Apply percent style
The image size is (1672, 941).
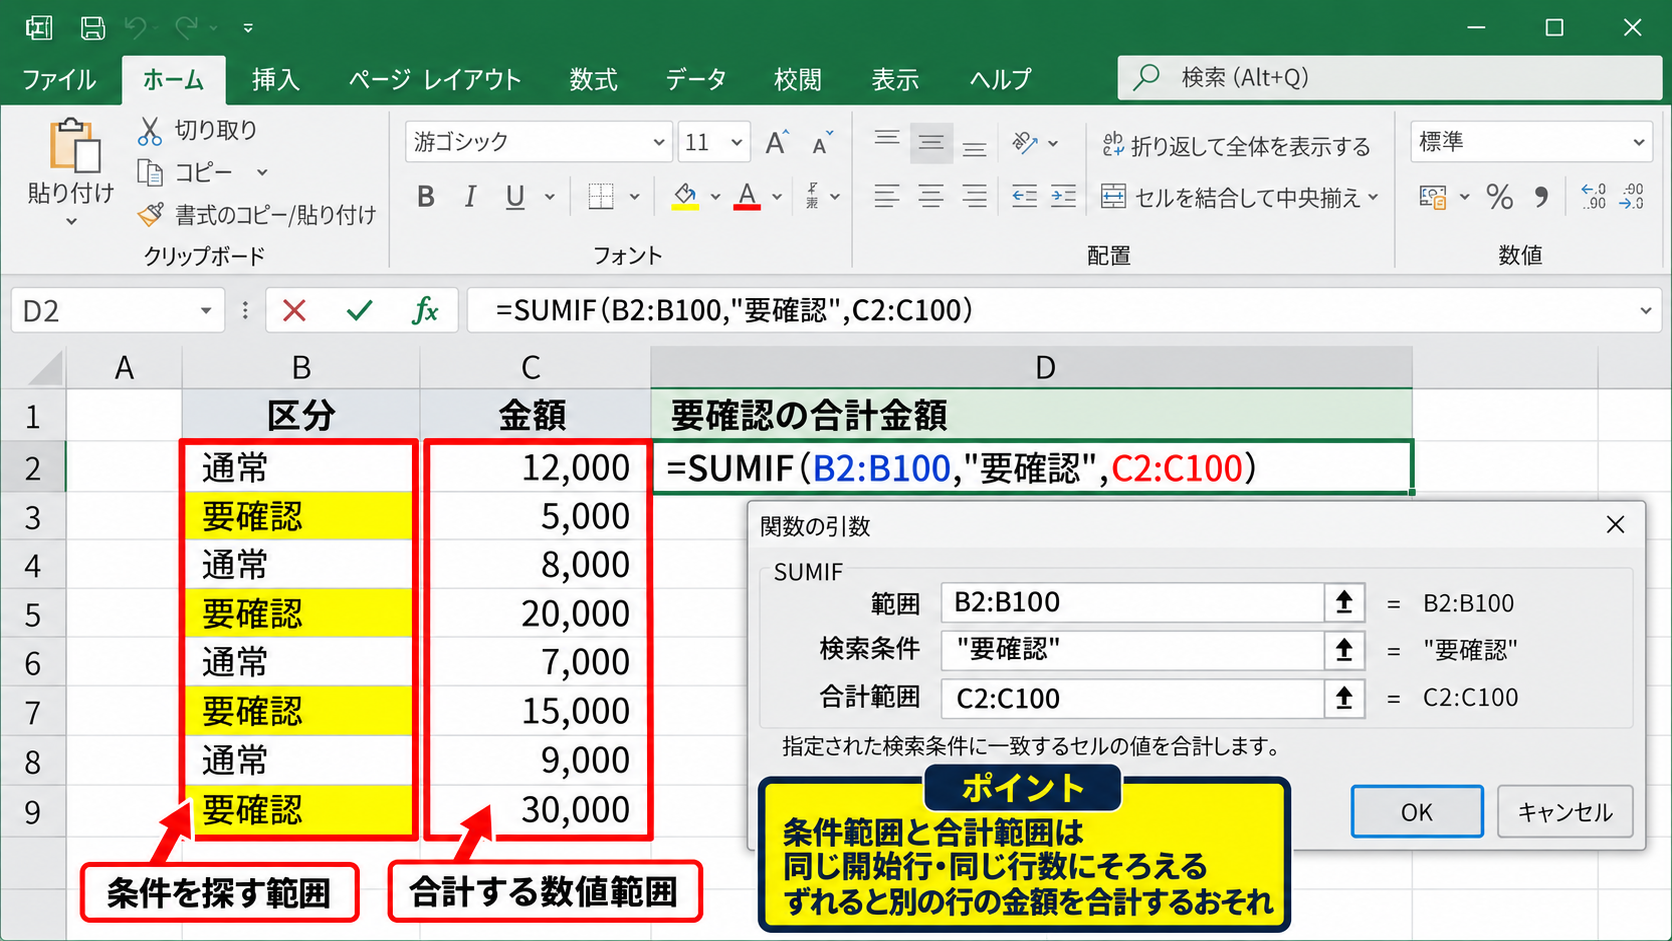(1499, 197)
